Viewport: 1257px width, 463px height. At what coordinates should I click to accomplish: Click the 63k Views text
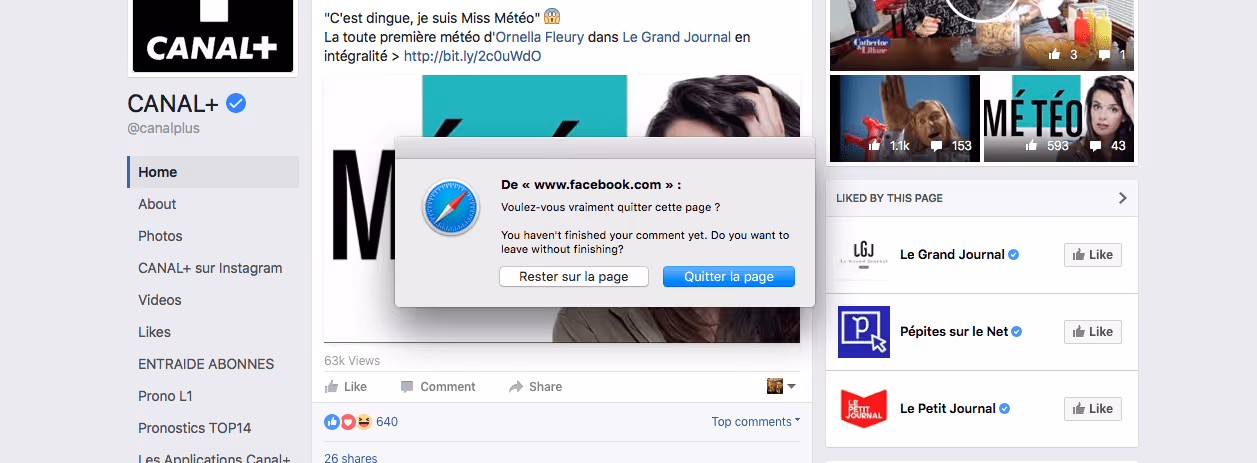pyautogui.click(x=352, y=360)
